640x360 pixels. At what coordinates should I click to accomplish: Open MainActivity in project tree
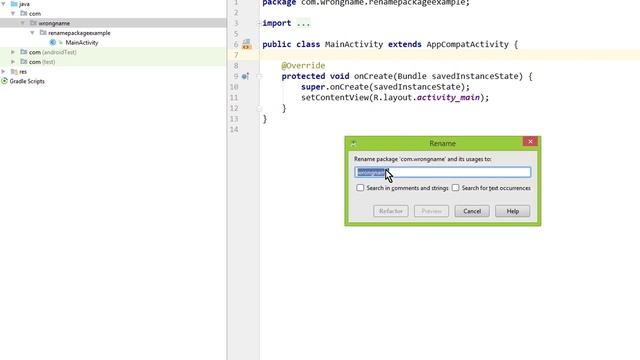[82, 42]
